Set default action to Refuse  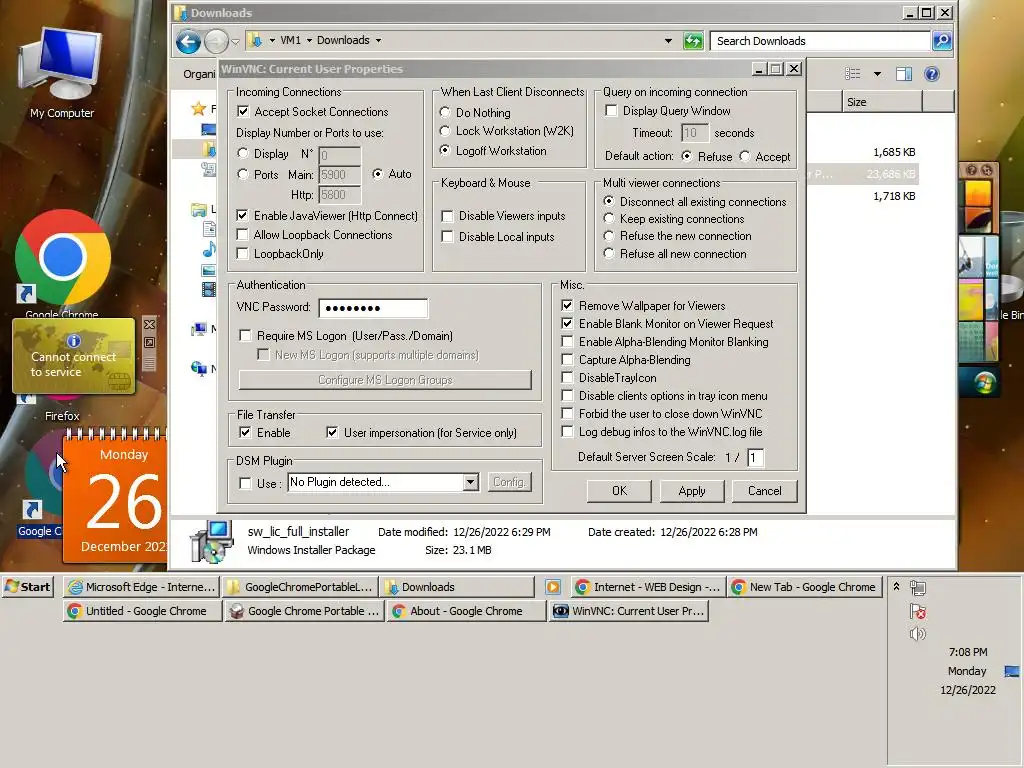(686, 156)
